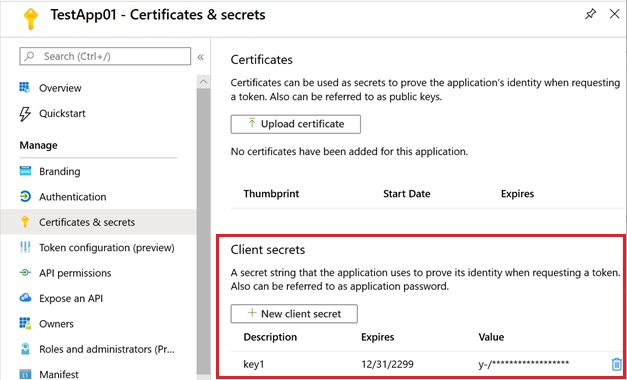
Task: Delete key1 secret with trash icon
Action: pos(616,364)
